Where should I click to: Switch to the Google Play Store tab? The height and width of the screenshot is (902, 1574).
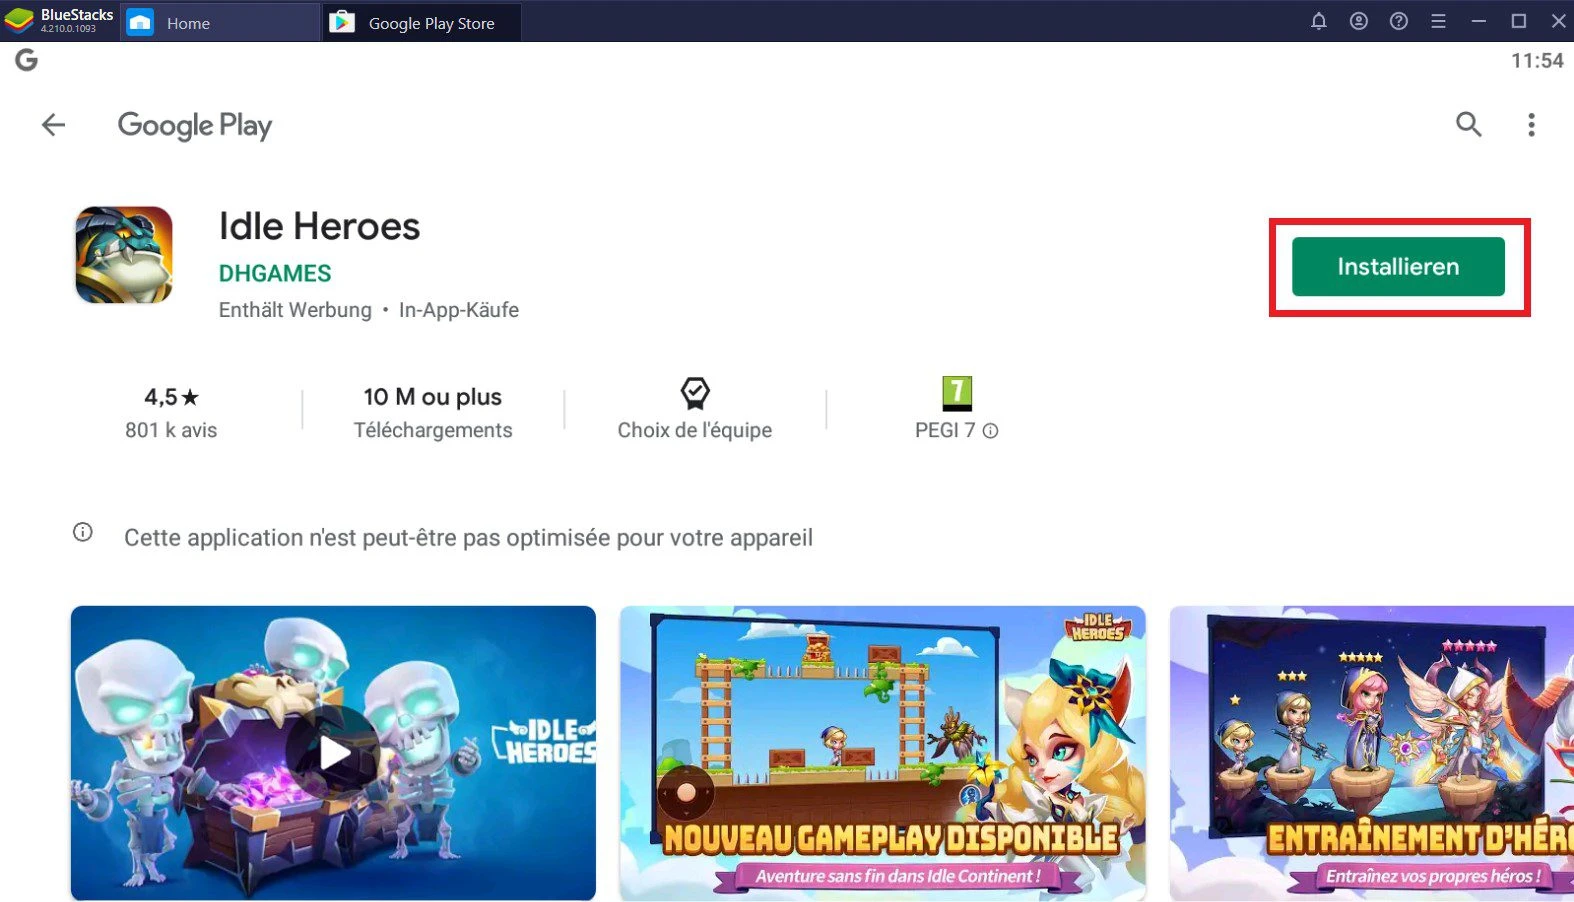point(421,21)
